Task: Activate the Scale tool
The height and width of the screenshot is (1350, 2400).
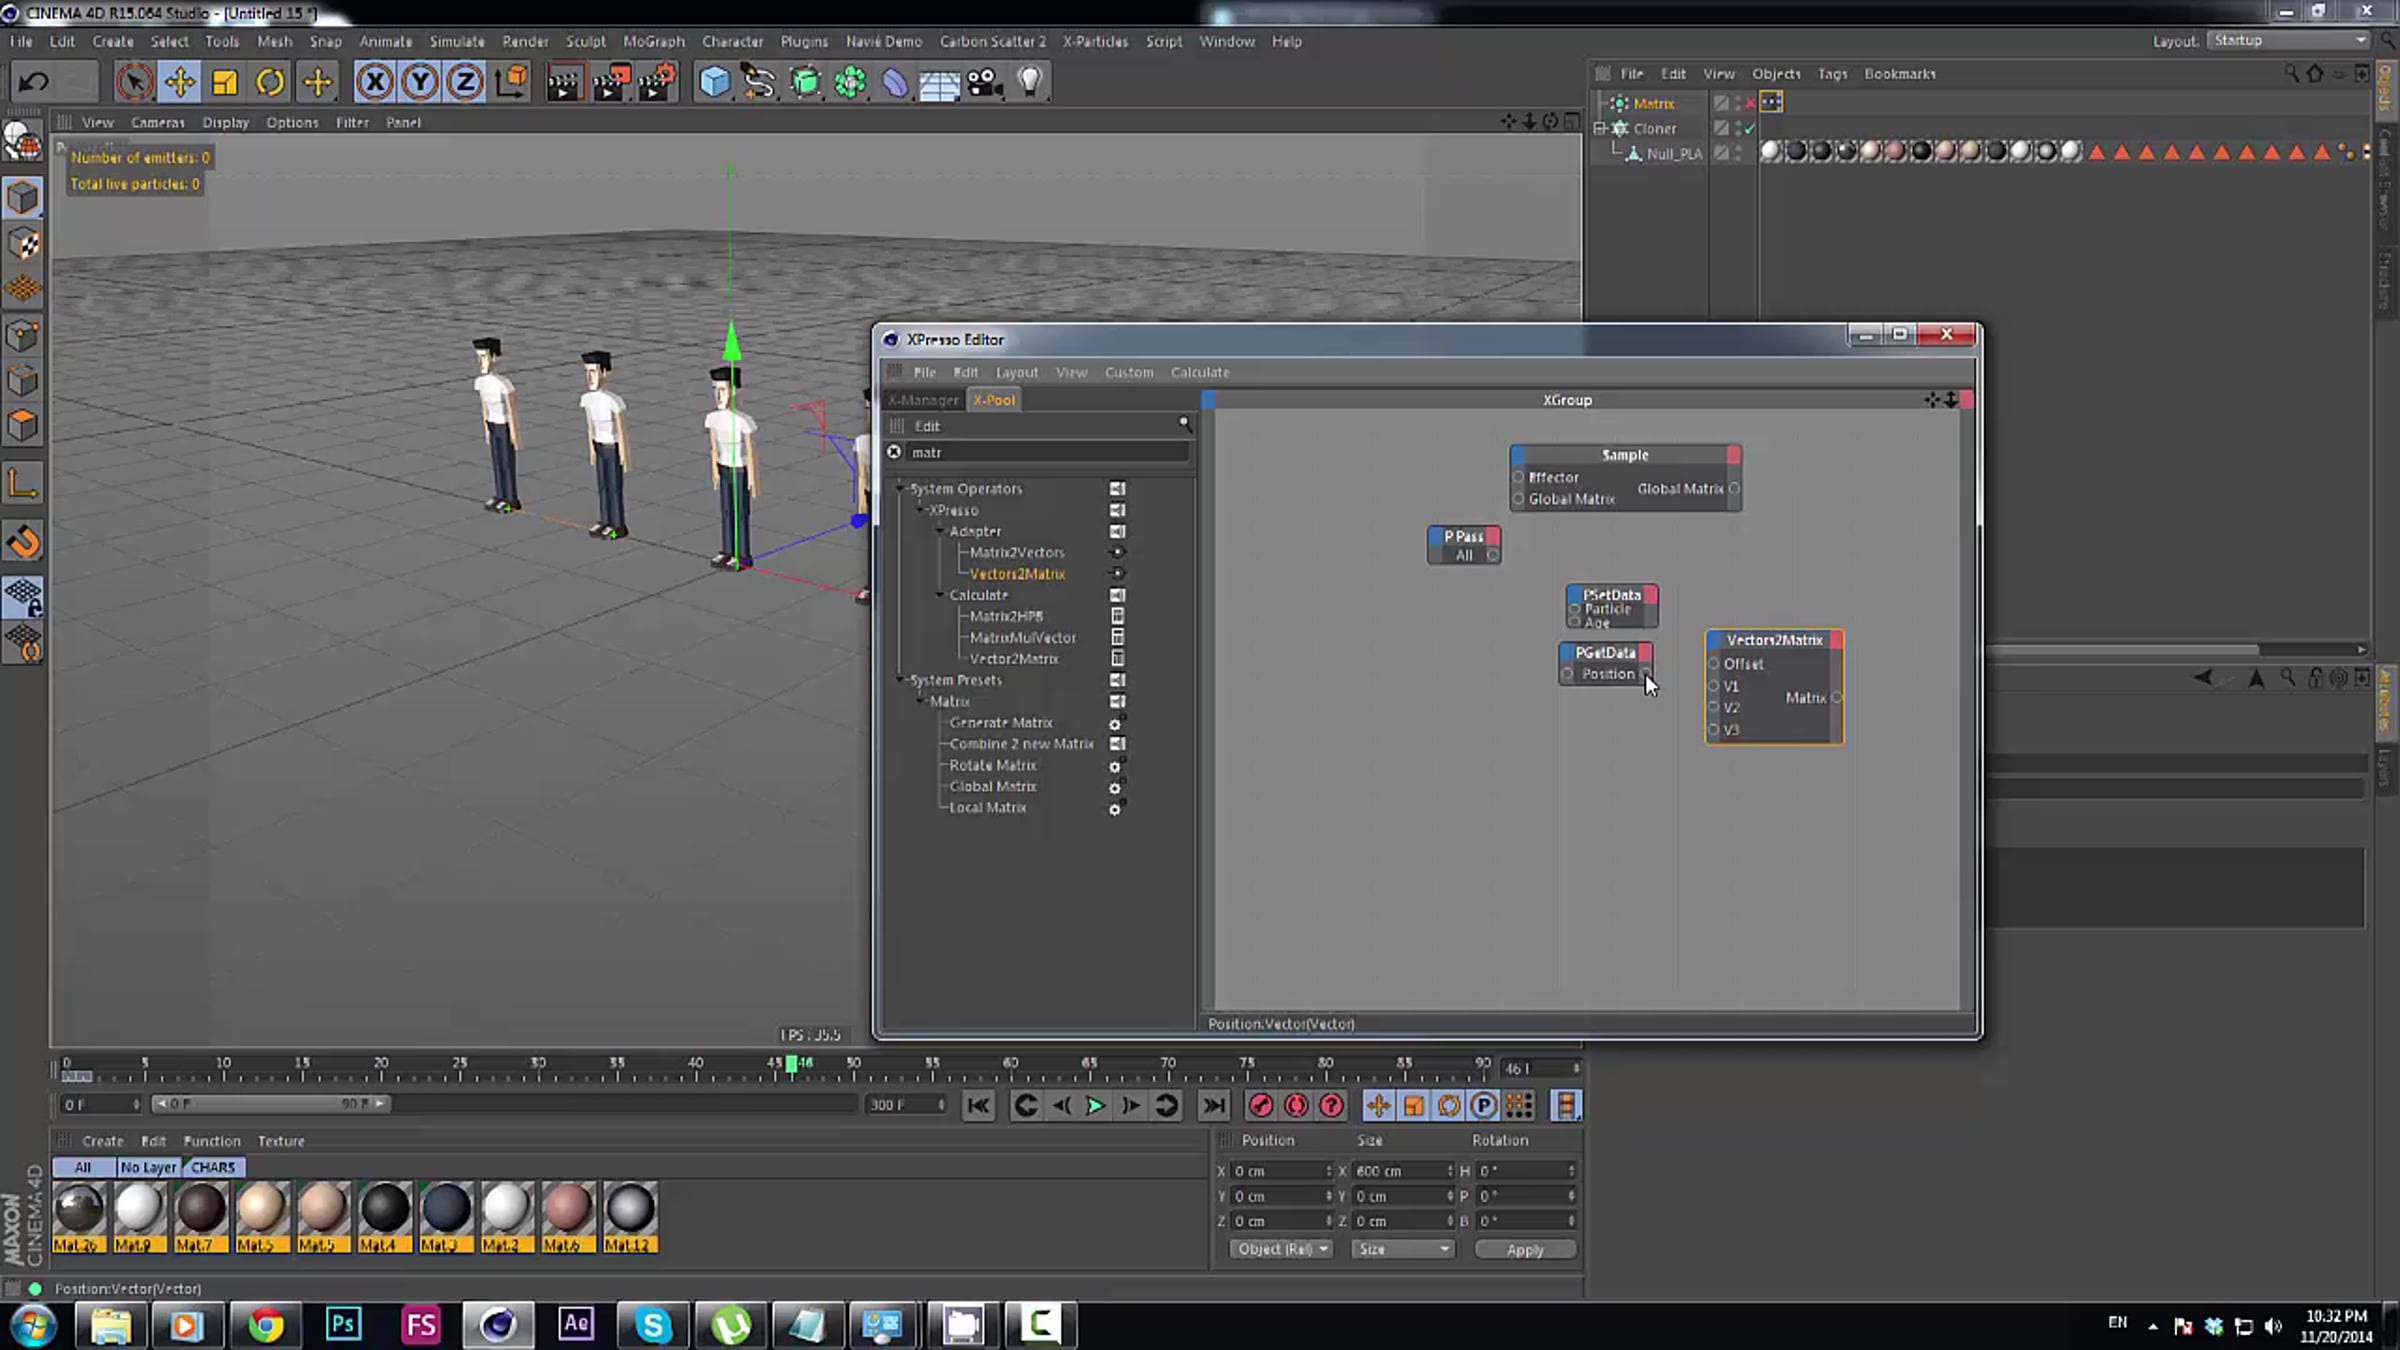Action: pyautogui.click(x=225, y=82)
